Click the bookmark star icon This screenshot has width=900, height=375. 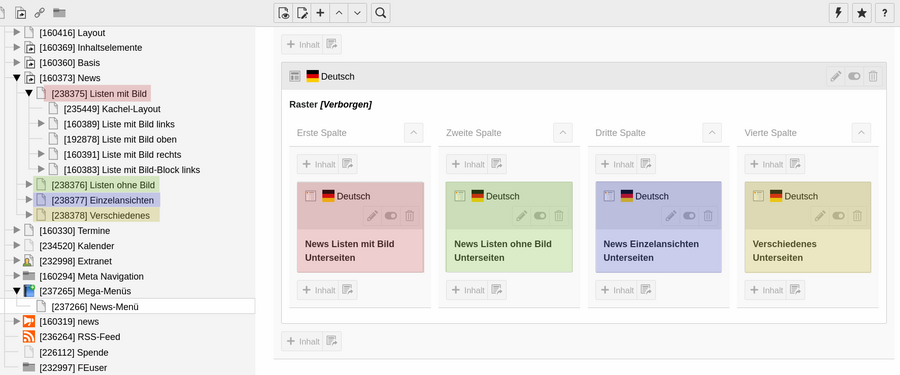click(862, 13)
